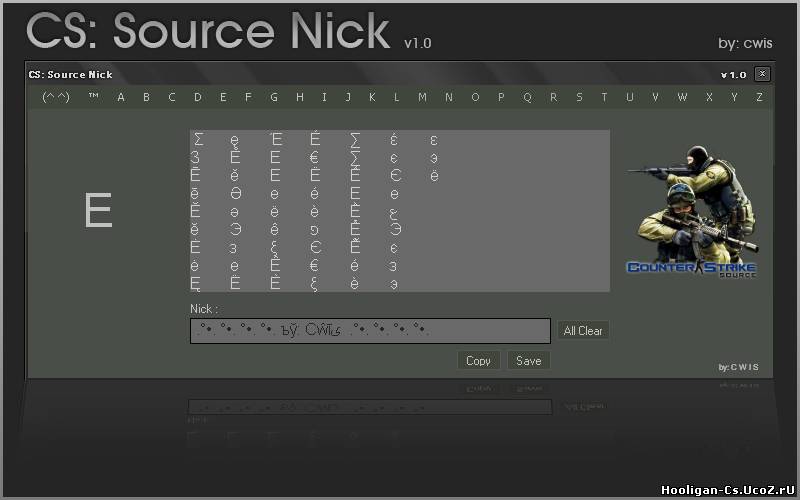Select the E letter tab

[223, 97]
